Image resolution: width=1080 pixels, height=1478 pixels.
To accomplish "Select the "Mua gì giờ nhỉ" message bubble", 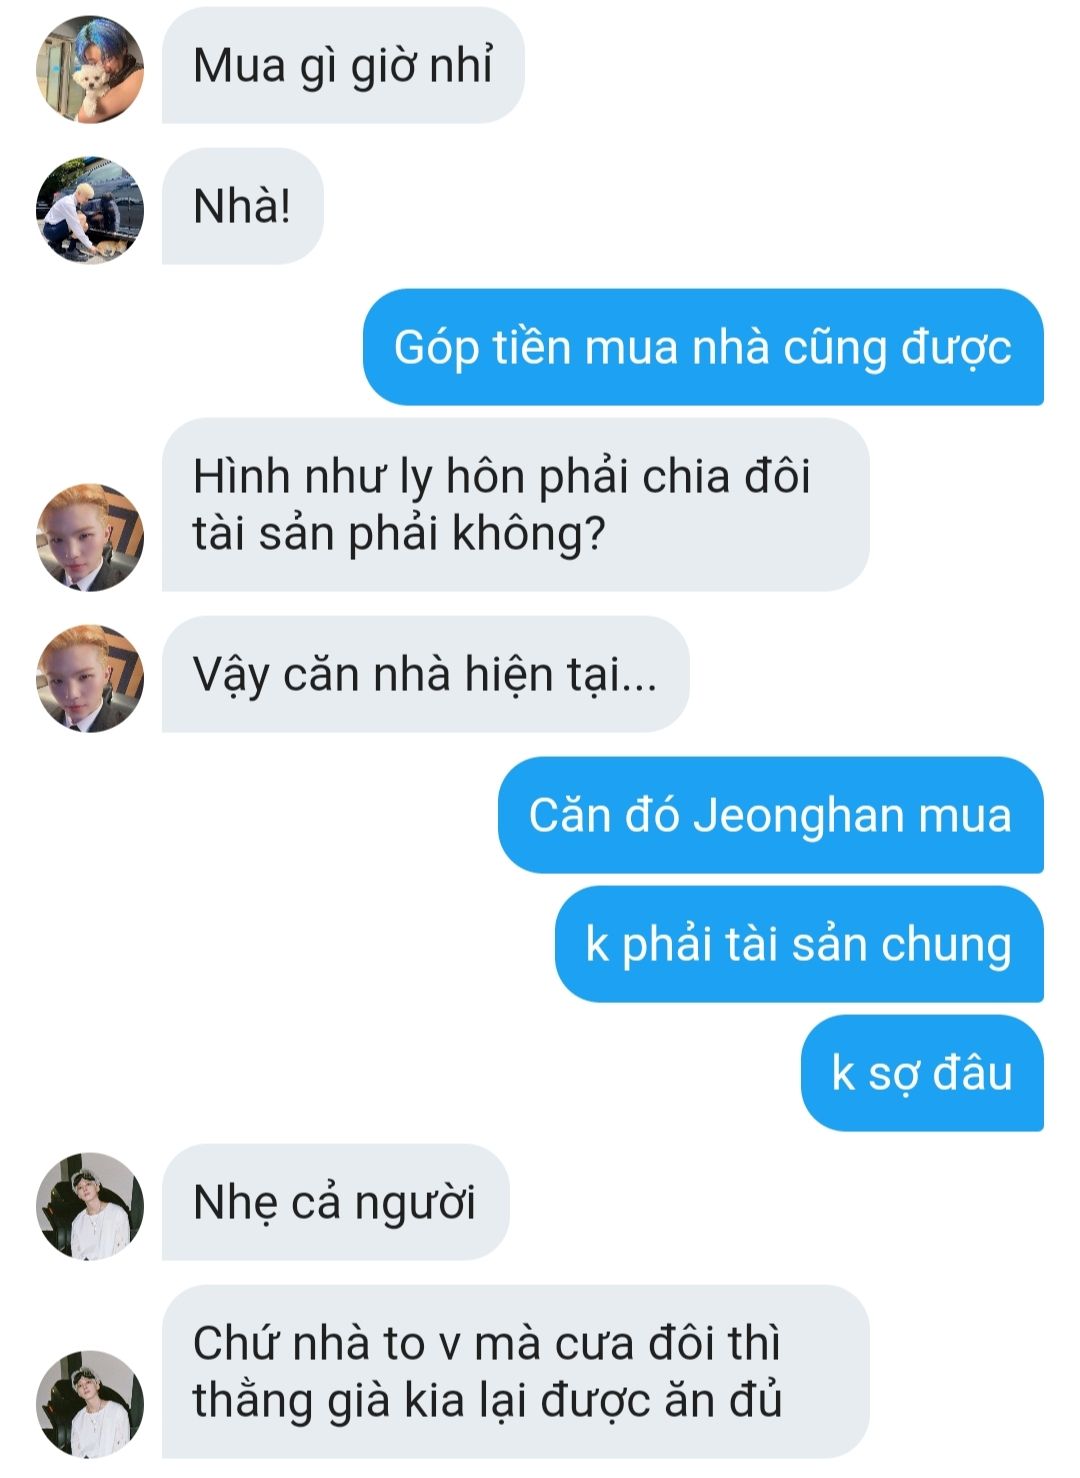I will pos(343,66).
